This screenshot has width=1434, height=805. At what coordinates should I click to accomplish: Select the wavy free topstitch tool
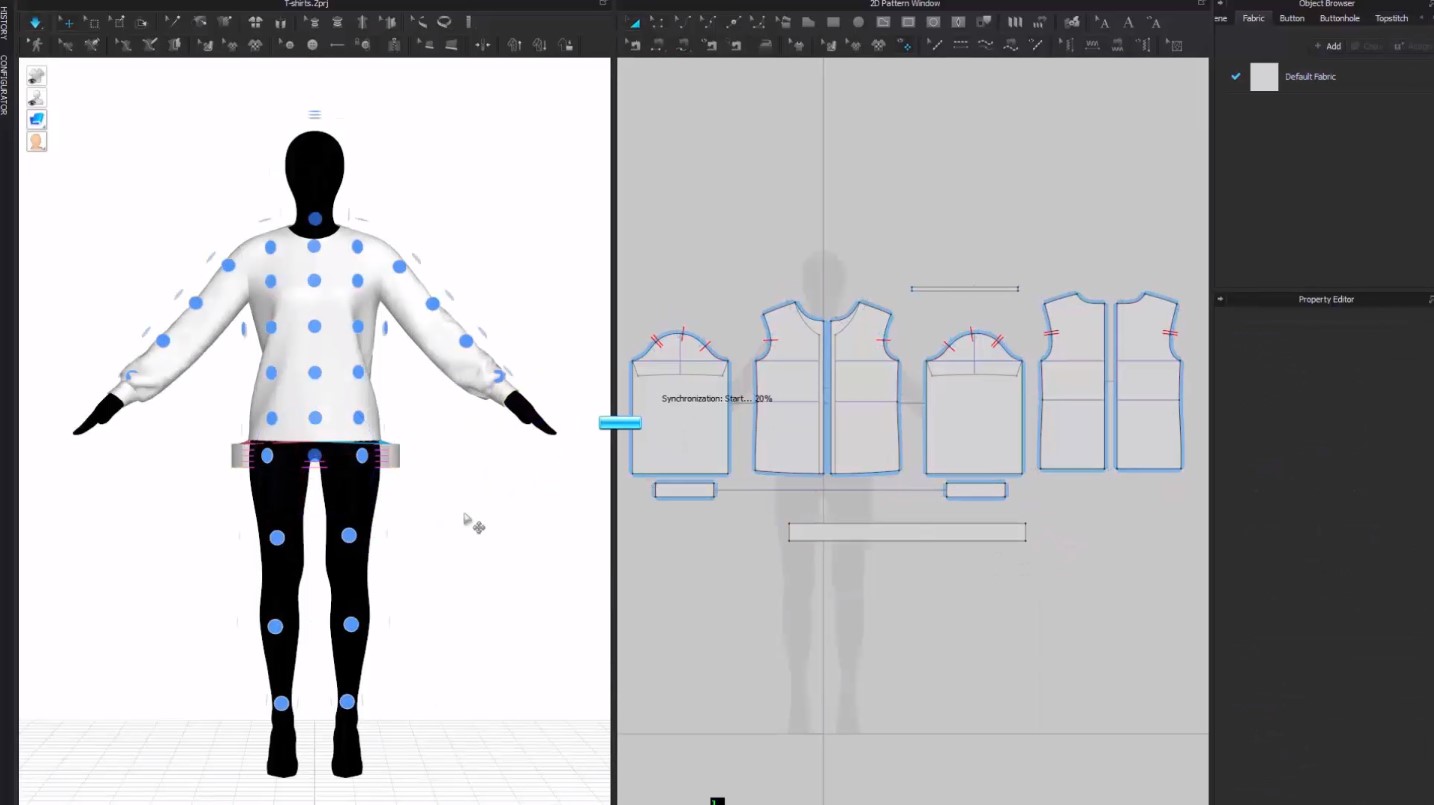pos(985,45)
